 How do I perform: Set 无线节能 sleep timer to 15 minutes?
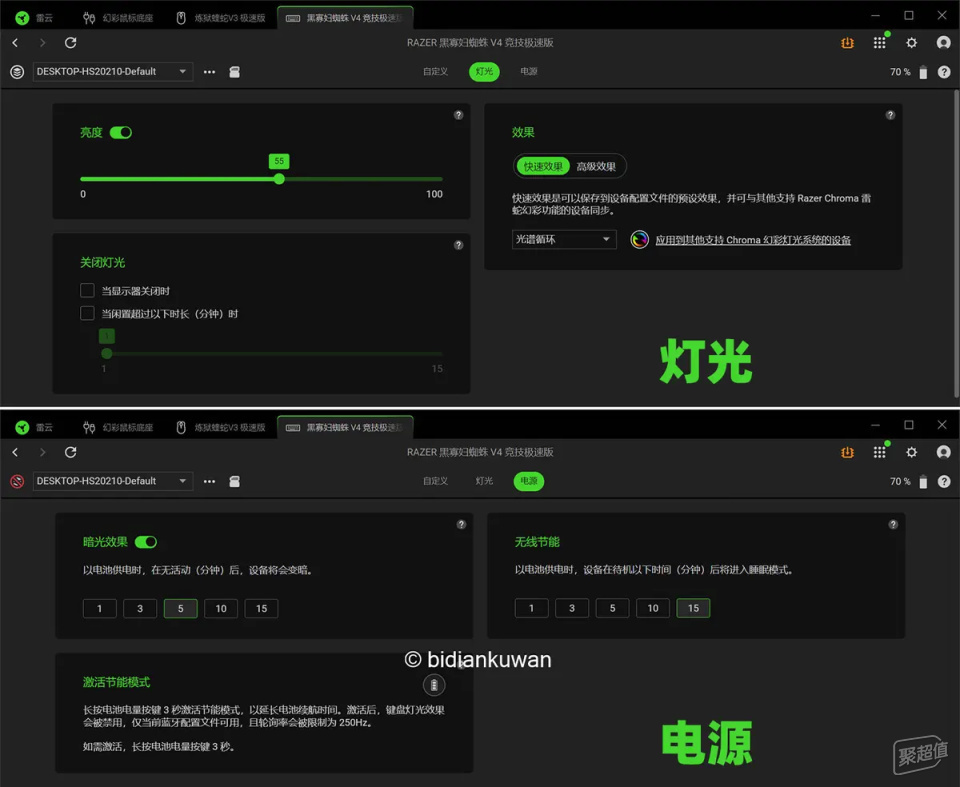(x=693, y=608)
